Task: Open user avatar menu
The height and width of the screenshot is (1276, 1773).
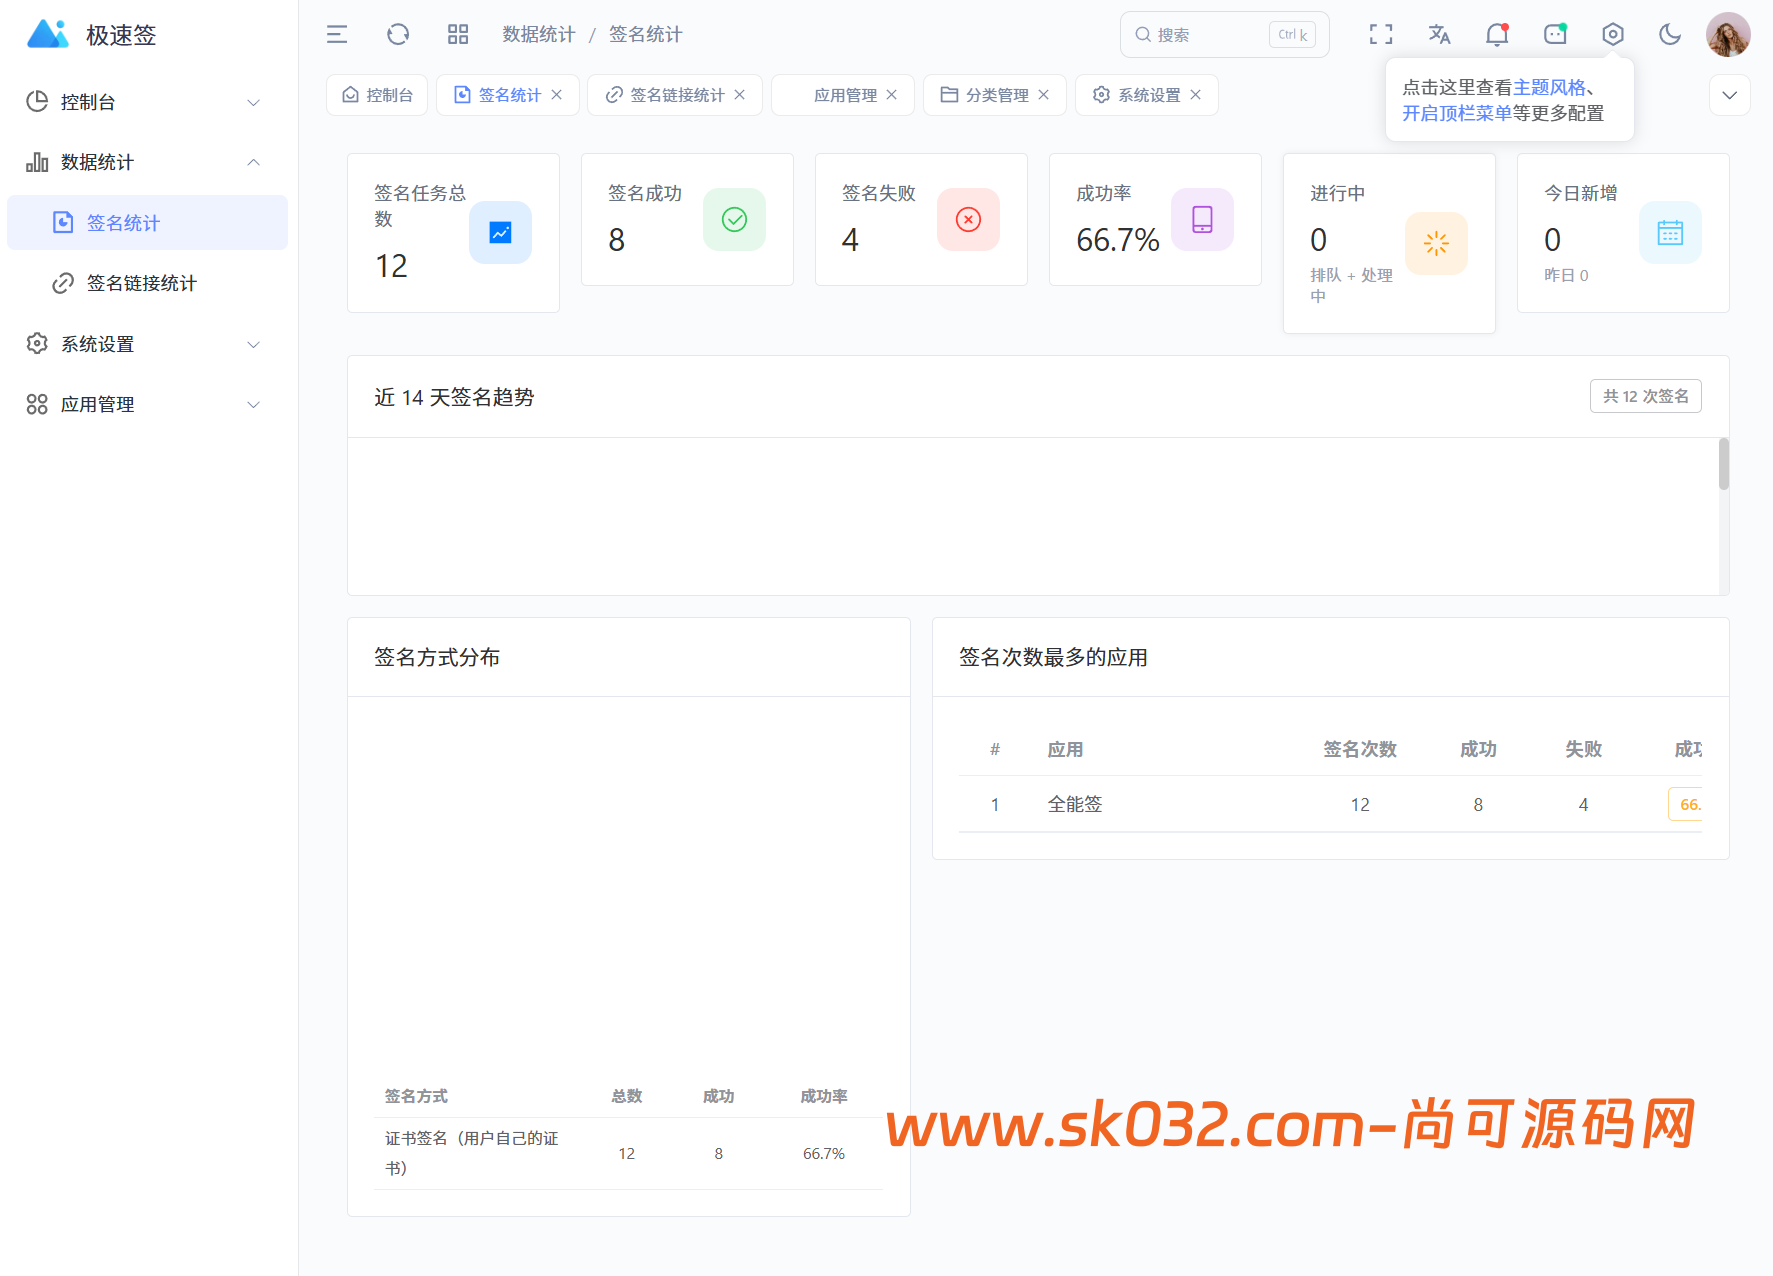Action: (1728, 35)
